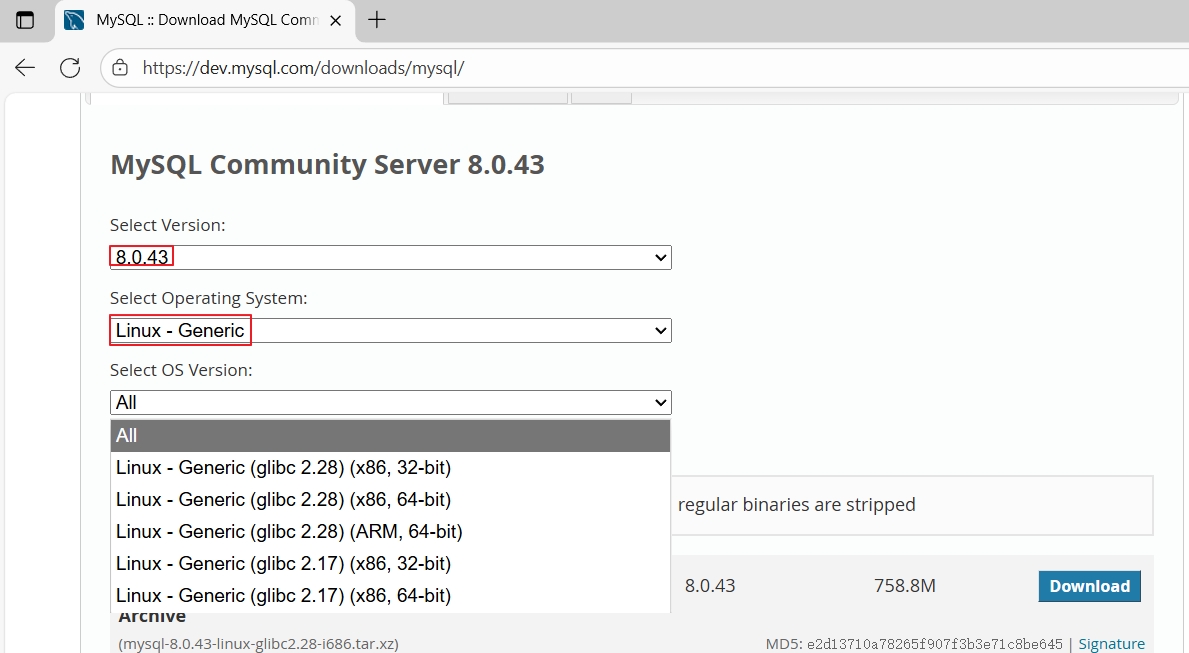
Task: Select Linux - Generic (glibc 2.28) (ARM, 64-bit)
Action: coord(391,532)
